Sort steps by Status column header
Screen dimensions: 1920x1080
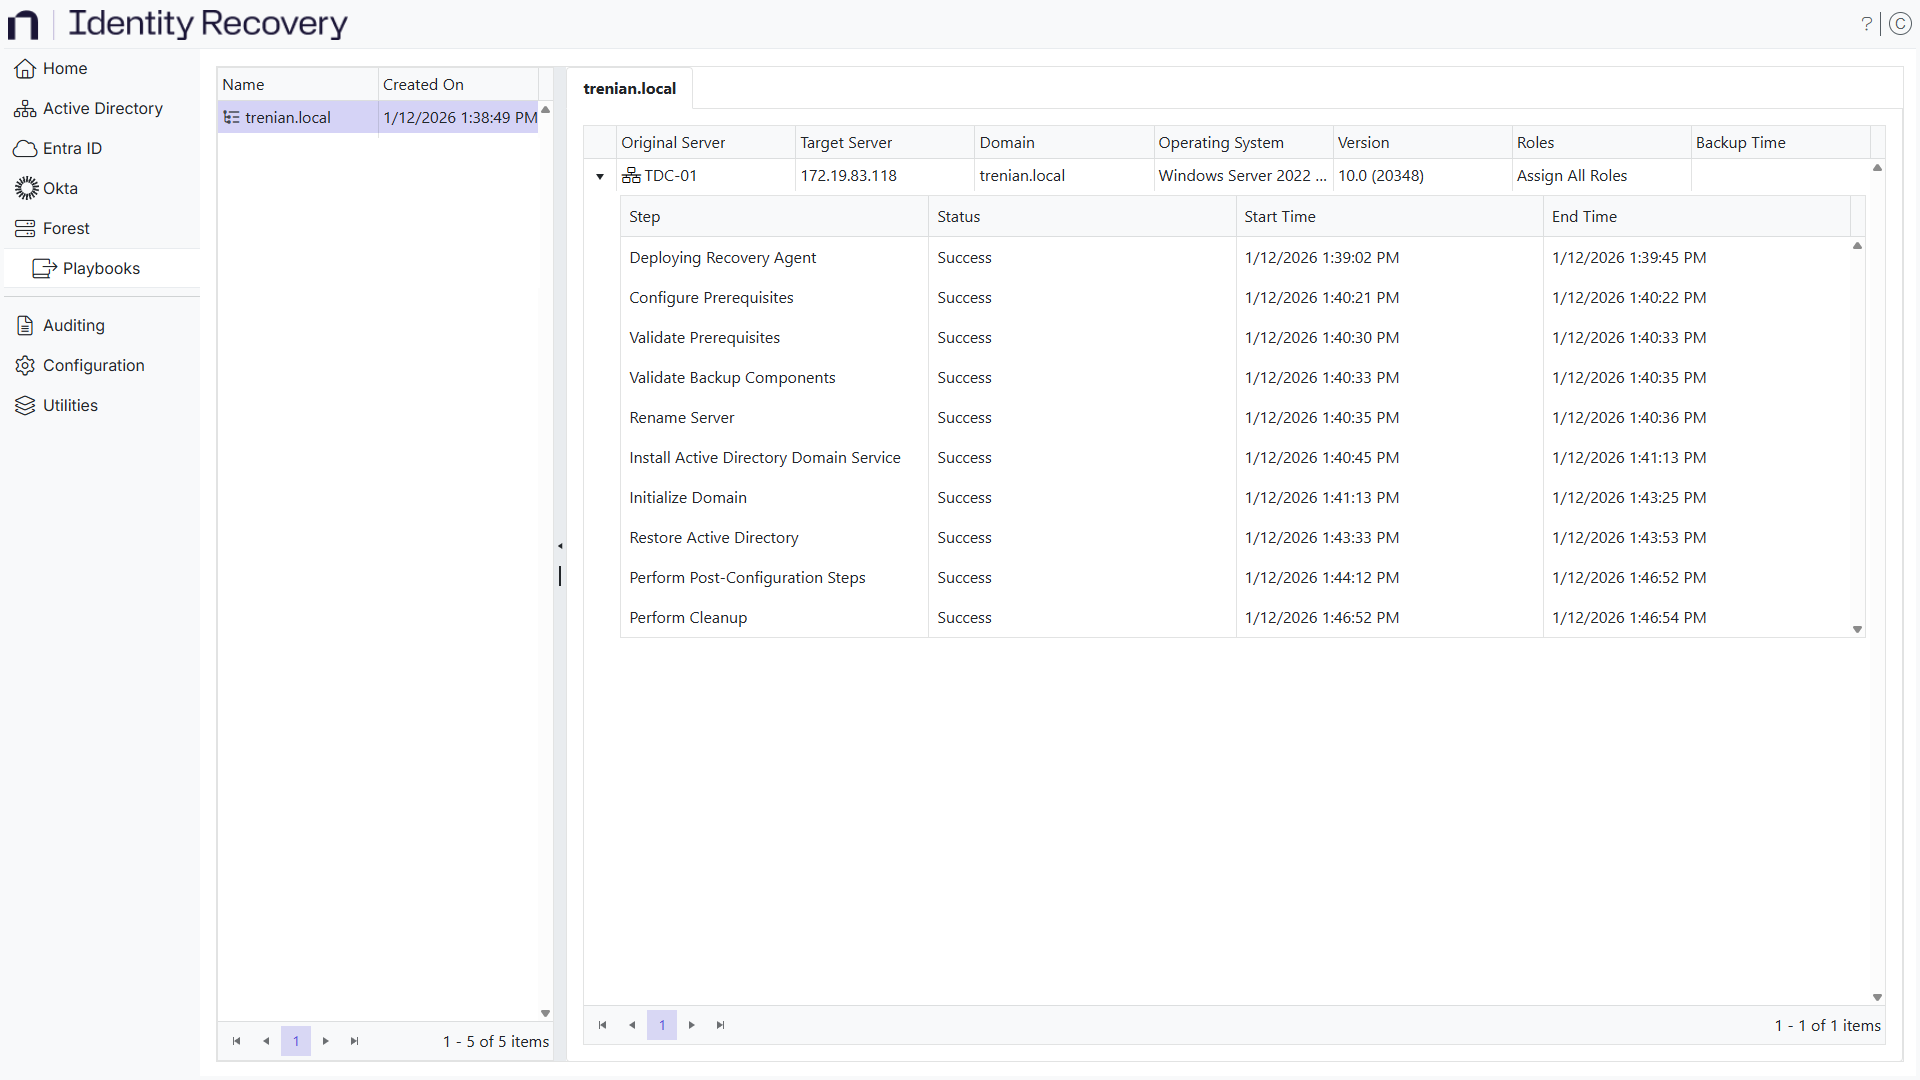tap(958, 217)
